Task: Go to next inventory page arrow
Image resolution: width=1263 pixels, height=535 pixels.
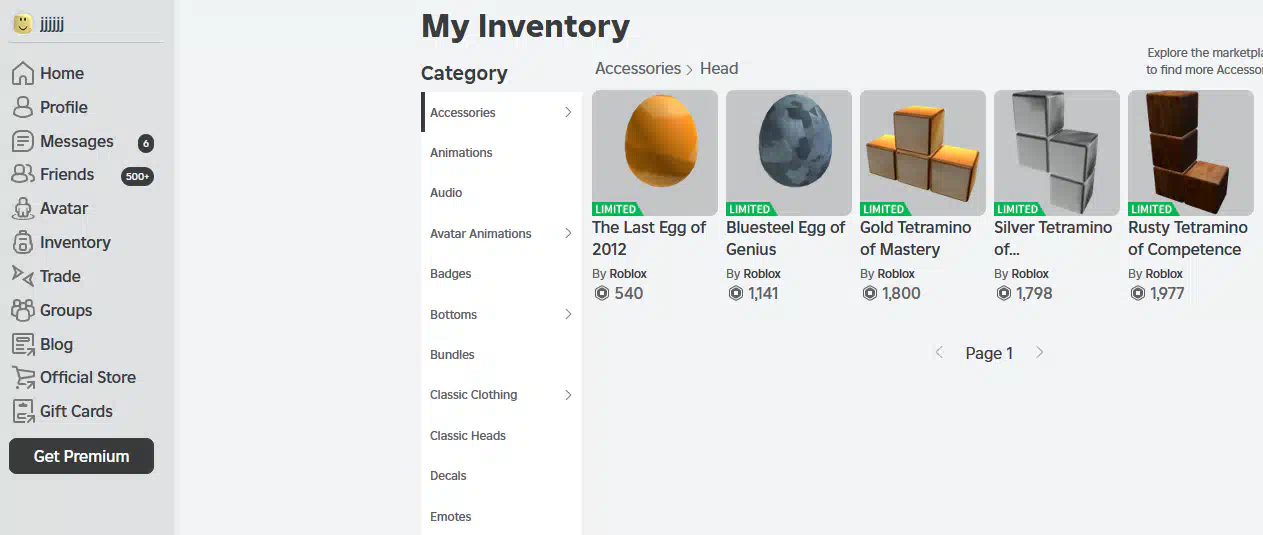Action: point(1040,353)
